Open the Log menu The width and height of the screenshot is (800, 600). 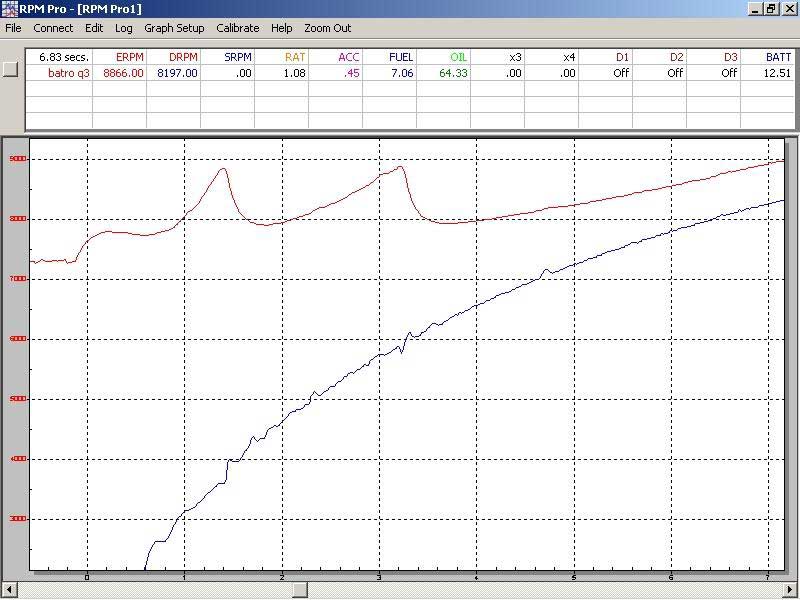pos(123,28)
